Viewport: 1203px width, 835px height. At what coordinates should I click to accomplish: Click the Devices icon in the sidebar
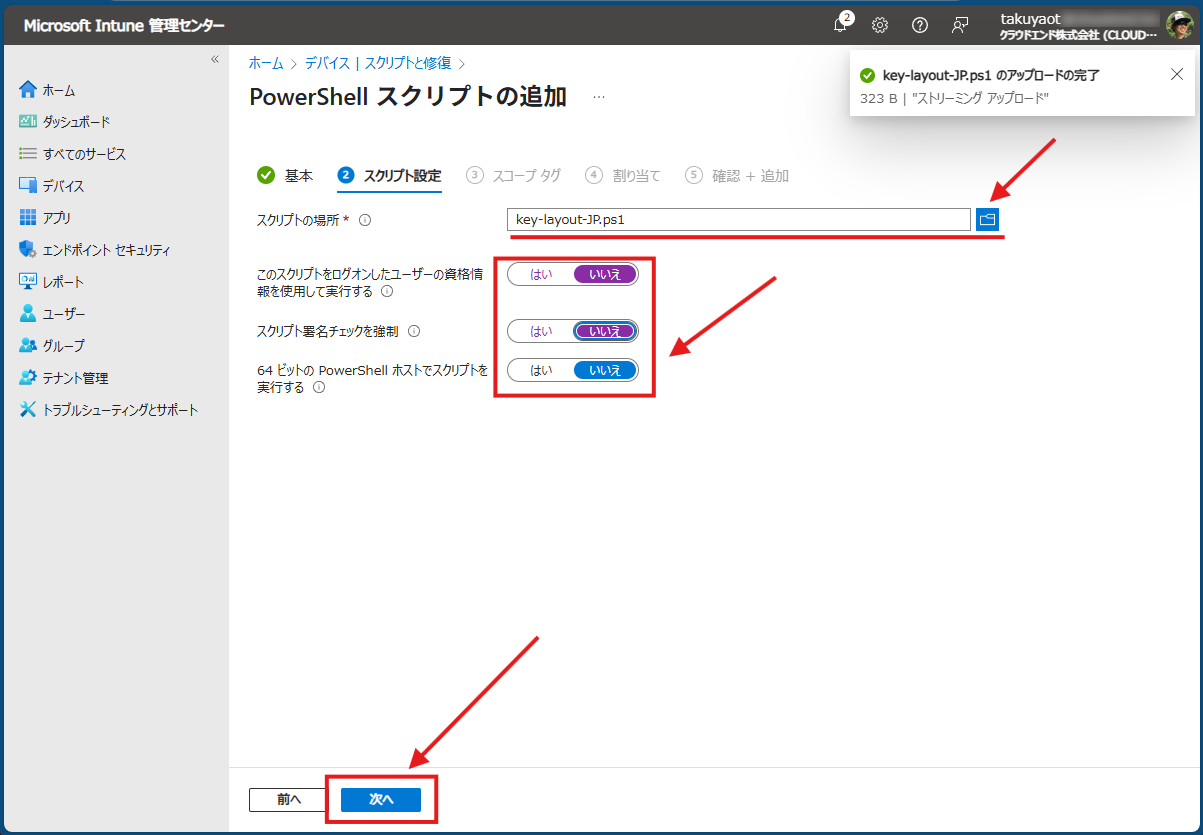click(x=28, y=186)
